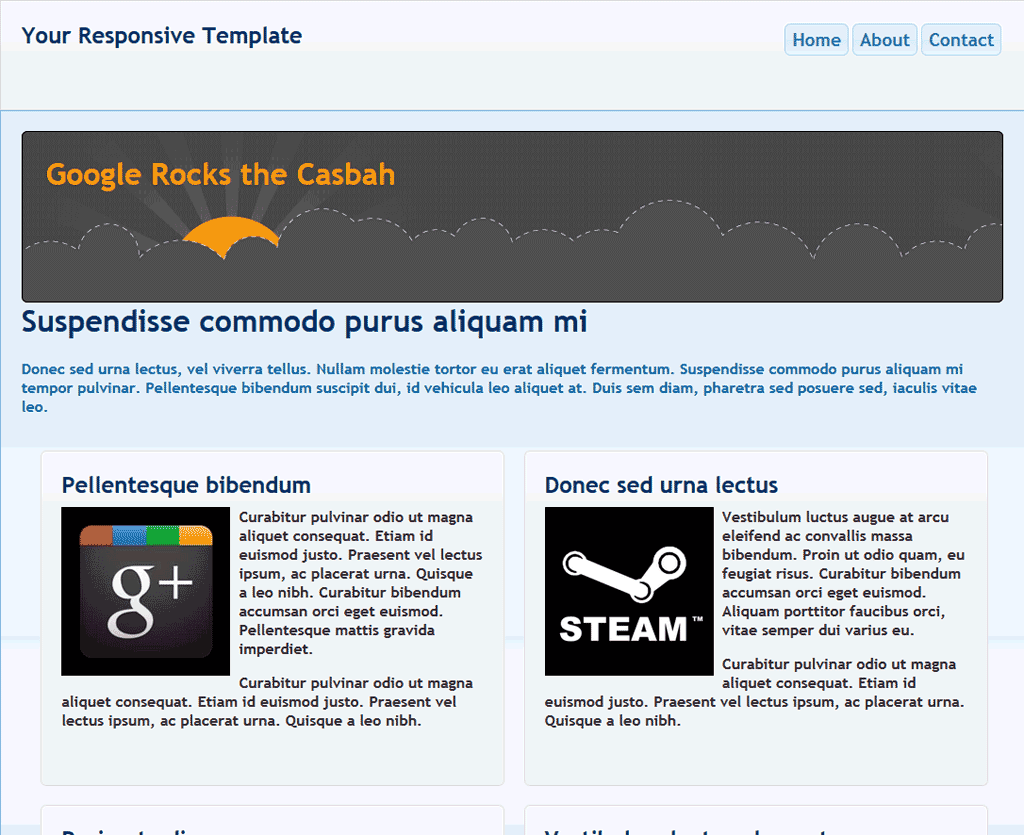Viewport: 1024px width, 835px height.
Task: Open the Contact navigation link
Action: [960, 40]
